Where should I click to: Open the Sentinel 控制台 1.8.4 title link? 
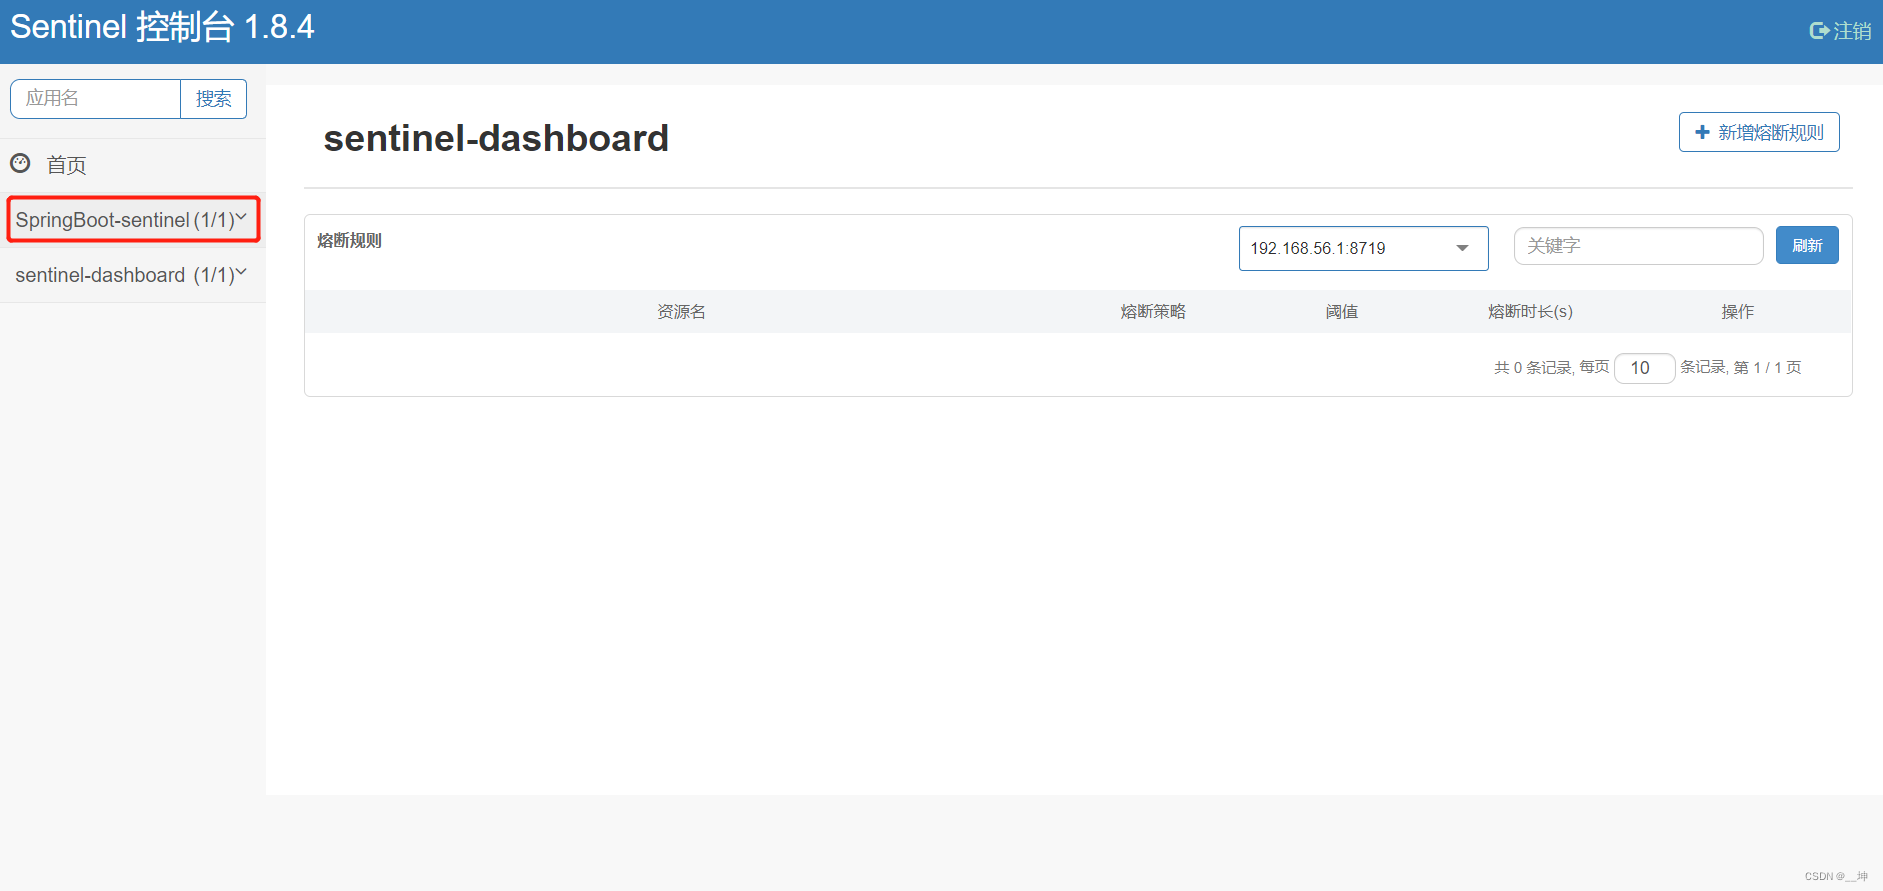pos(162,27)
